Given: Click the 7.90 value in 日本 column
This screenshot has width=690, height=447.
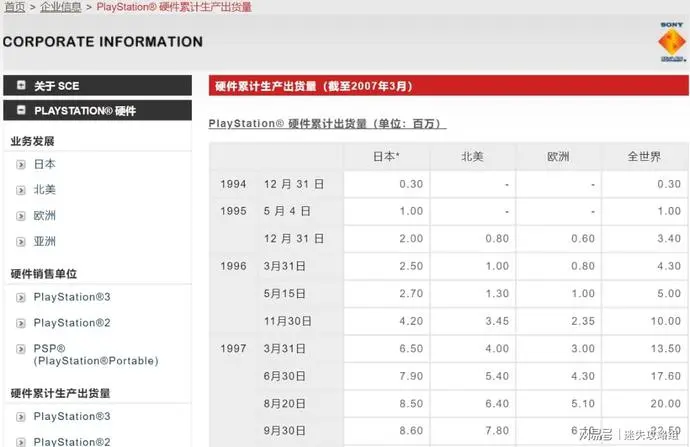Looking at the screenshot, I should coord(411,376).
